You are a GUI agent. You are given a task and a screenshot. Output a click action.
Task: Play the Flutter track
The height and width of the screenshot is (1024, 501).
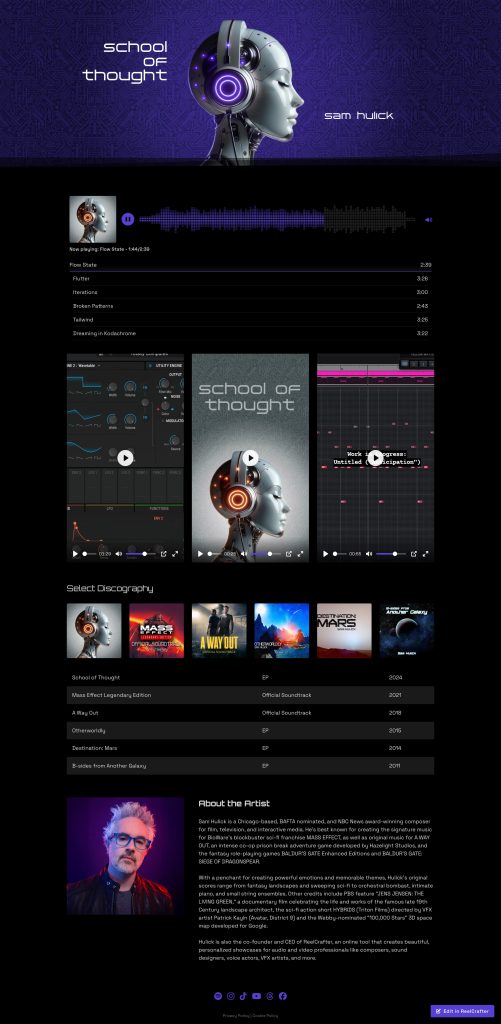[x=251, y=279]
